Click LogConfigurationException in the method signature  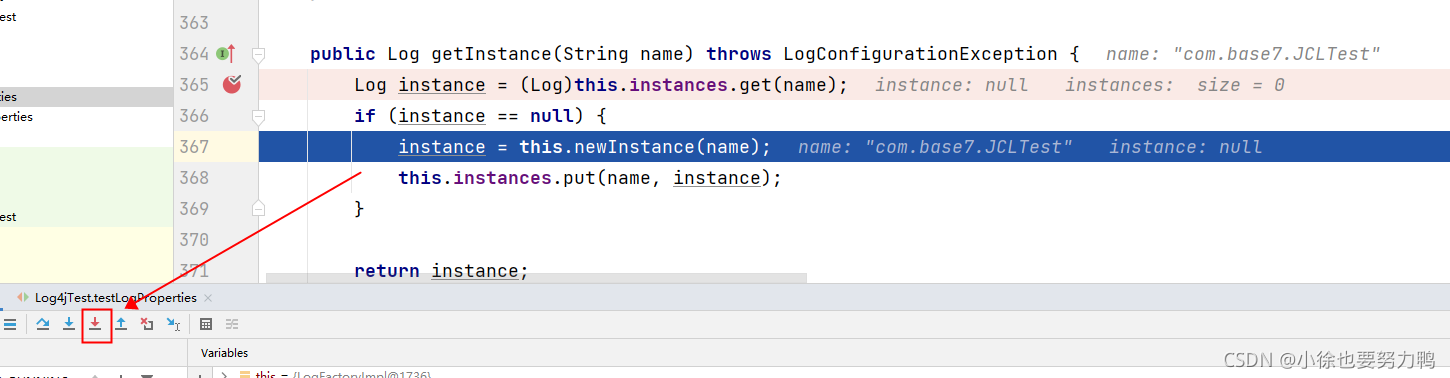click(920, 54)
